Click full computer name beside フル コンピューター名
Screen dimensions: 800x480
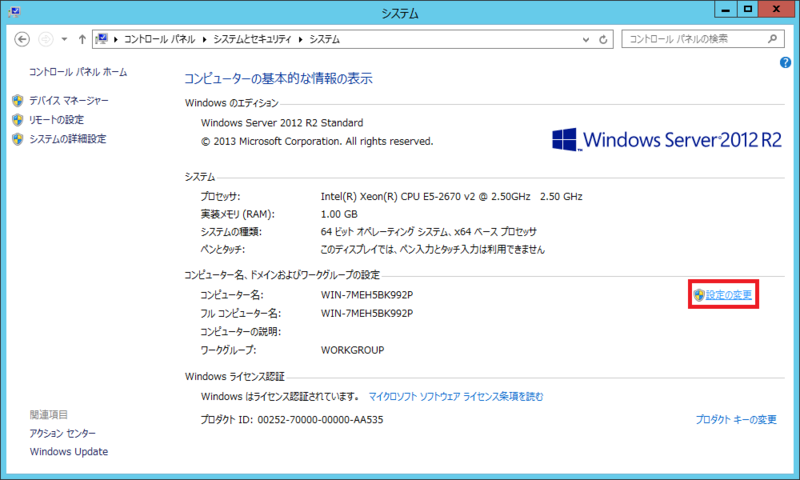367,313
